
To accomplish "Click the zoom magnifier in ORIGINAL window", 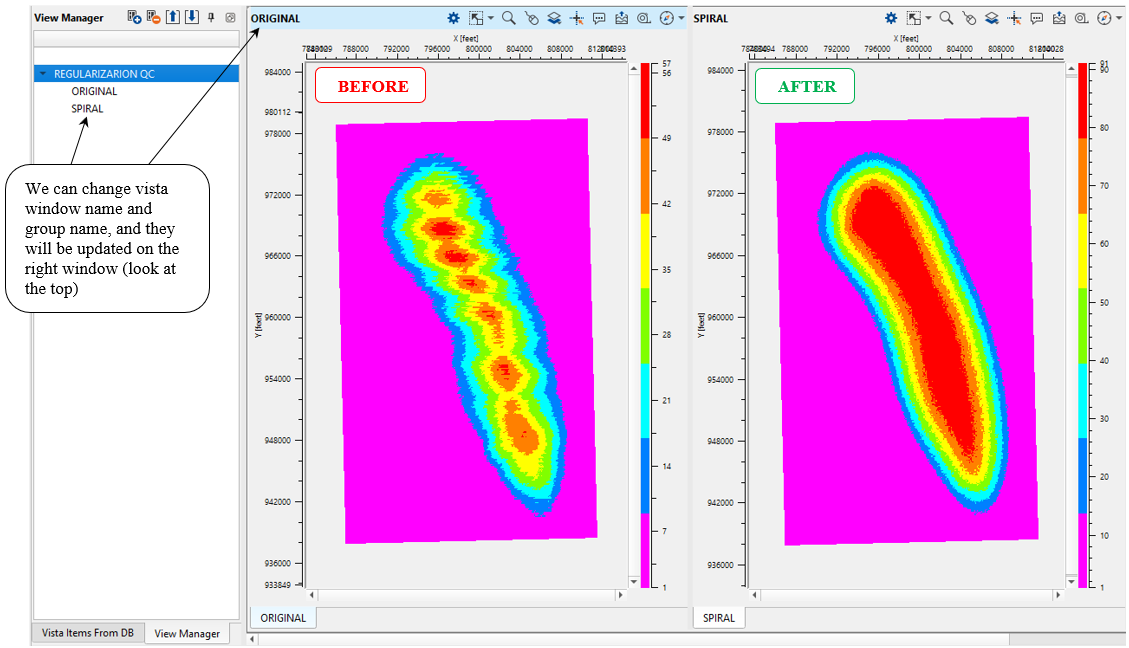I will click(508, 18).
